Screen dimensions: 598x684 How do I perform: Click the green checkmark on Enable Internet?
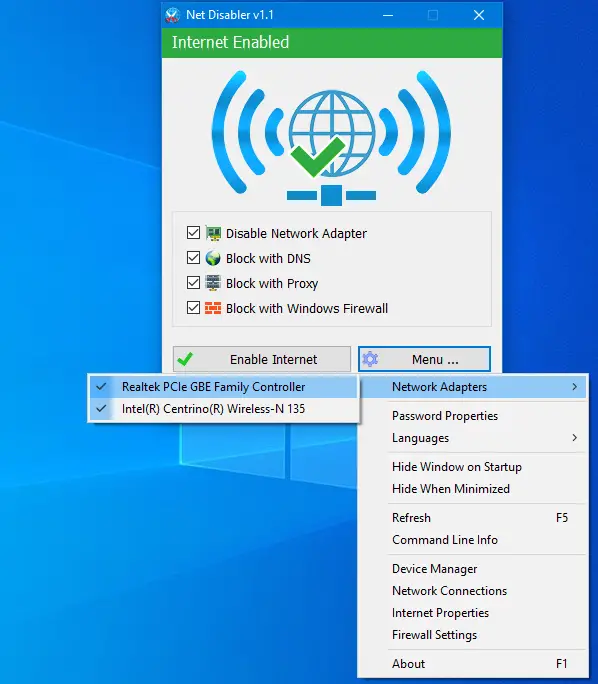(x=185, y=359)
